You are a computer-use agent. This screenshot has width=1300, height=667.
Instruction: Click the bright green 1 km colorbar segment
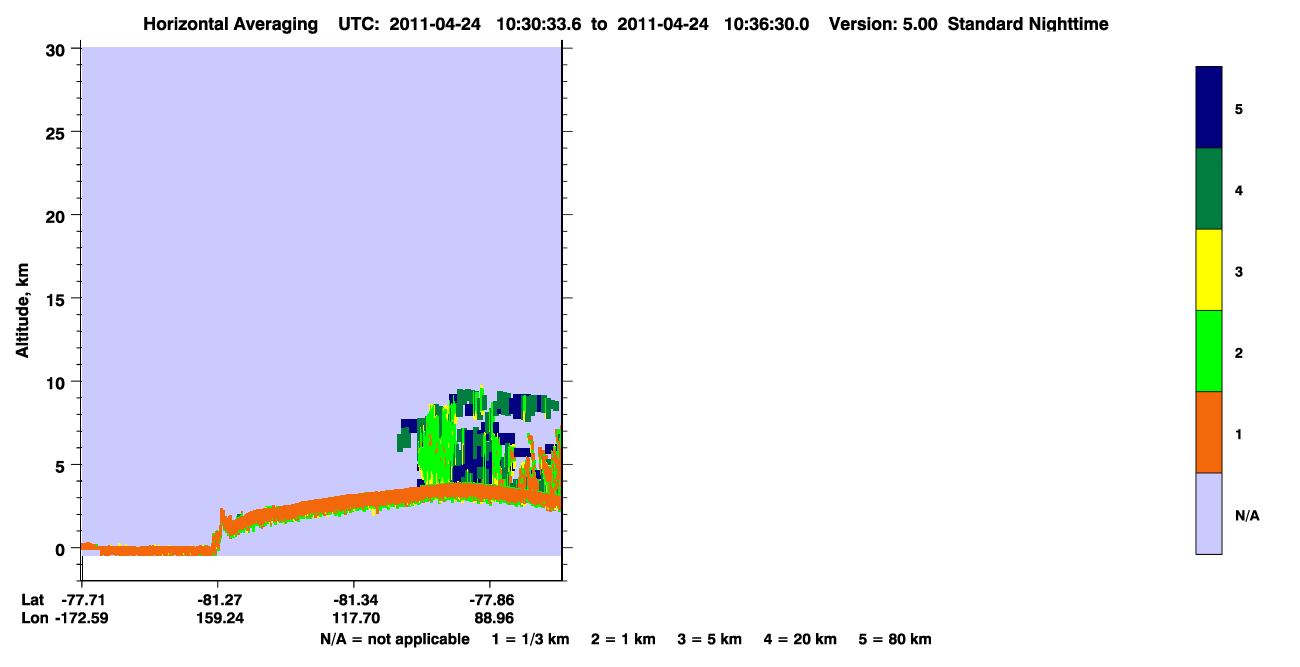(x=1209, y=351)
